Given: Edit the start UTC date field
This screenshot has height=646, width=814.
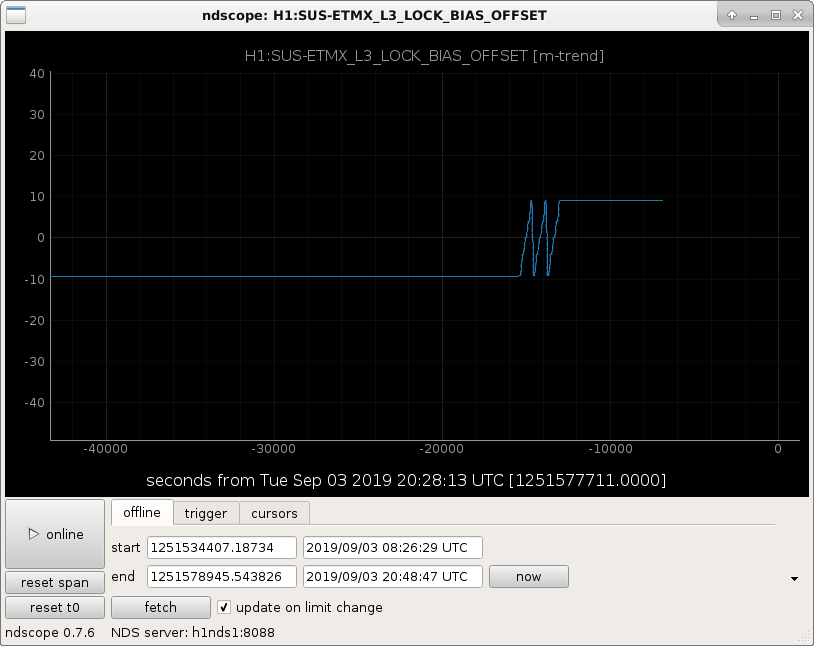Looking at the screenshot, I should click(x=392, y=547).
